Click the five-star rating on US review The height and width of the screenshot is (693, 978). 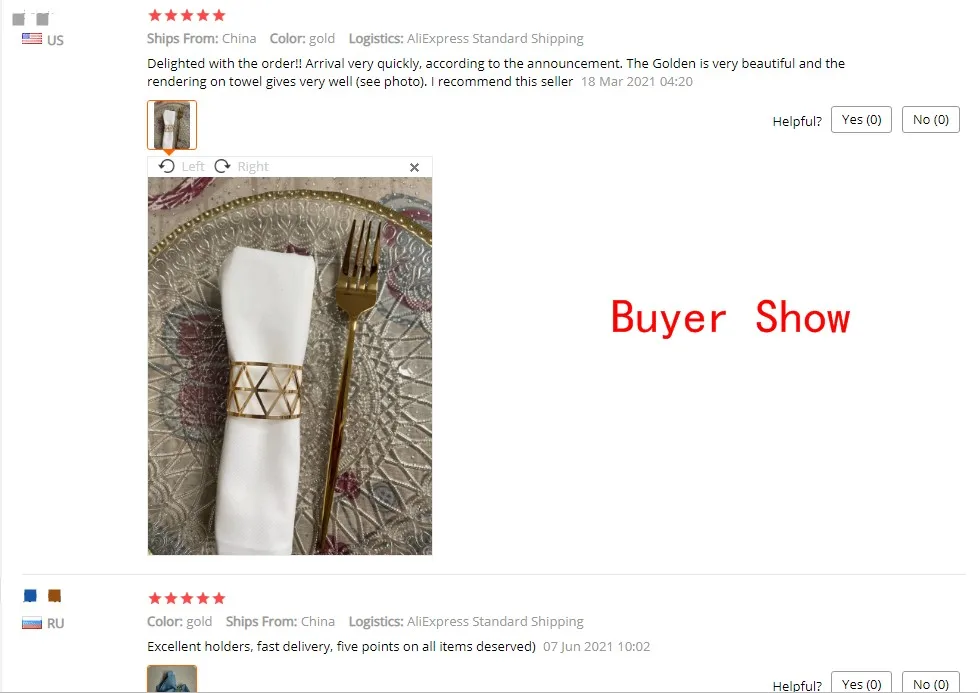[x=186, y=15]
